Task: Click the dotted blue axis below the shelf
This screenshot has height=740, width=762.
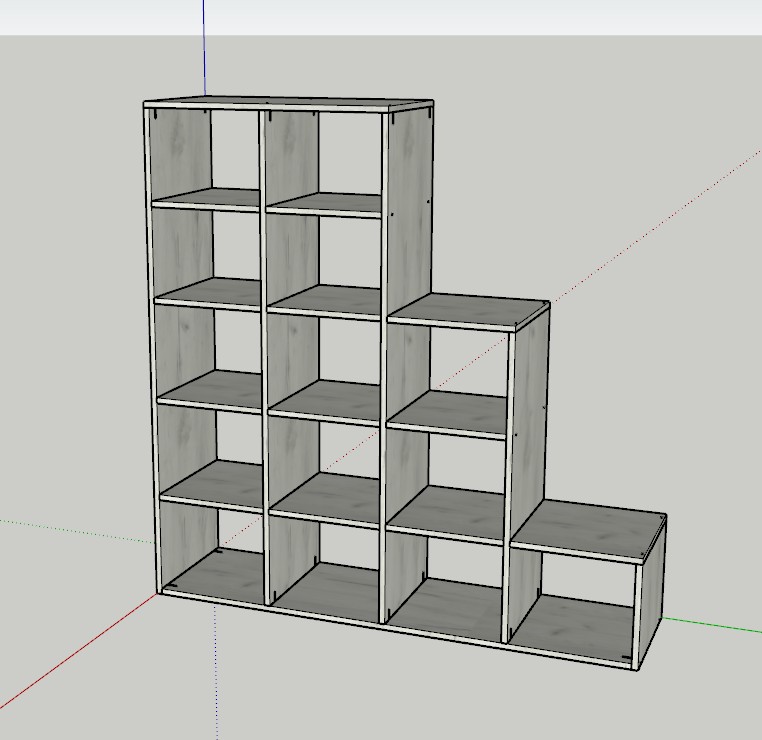Action: pos(217,680)
